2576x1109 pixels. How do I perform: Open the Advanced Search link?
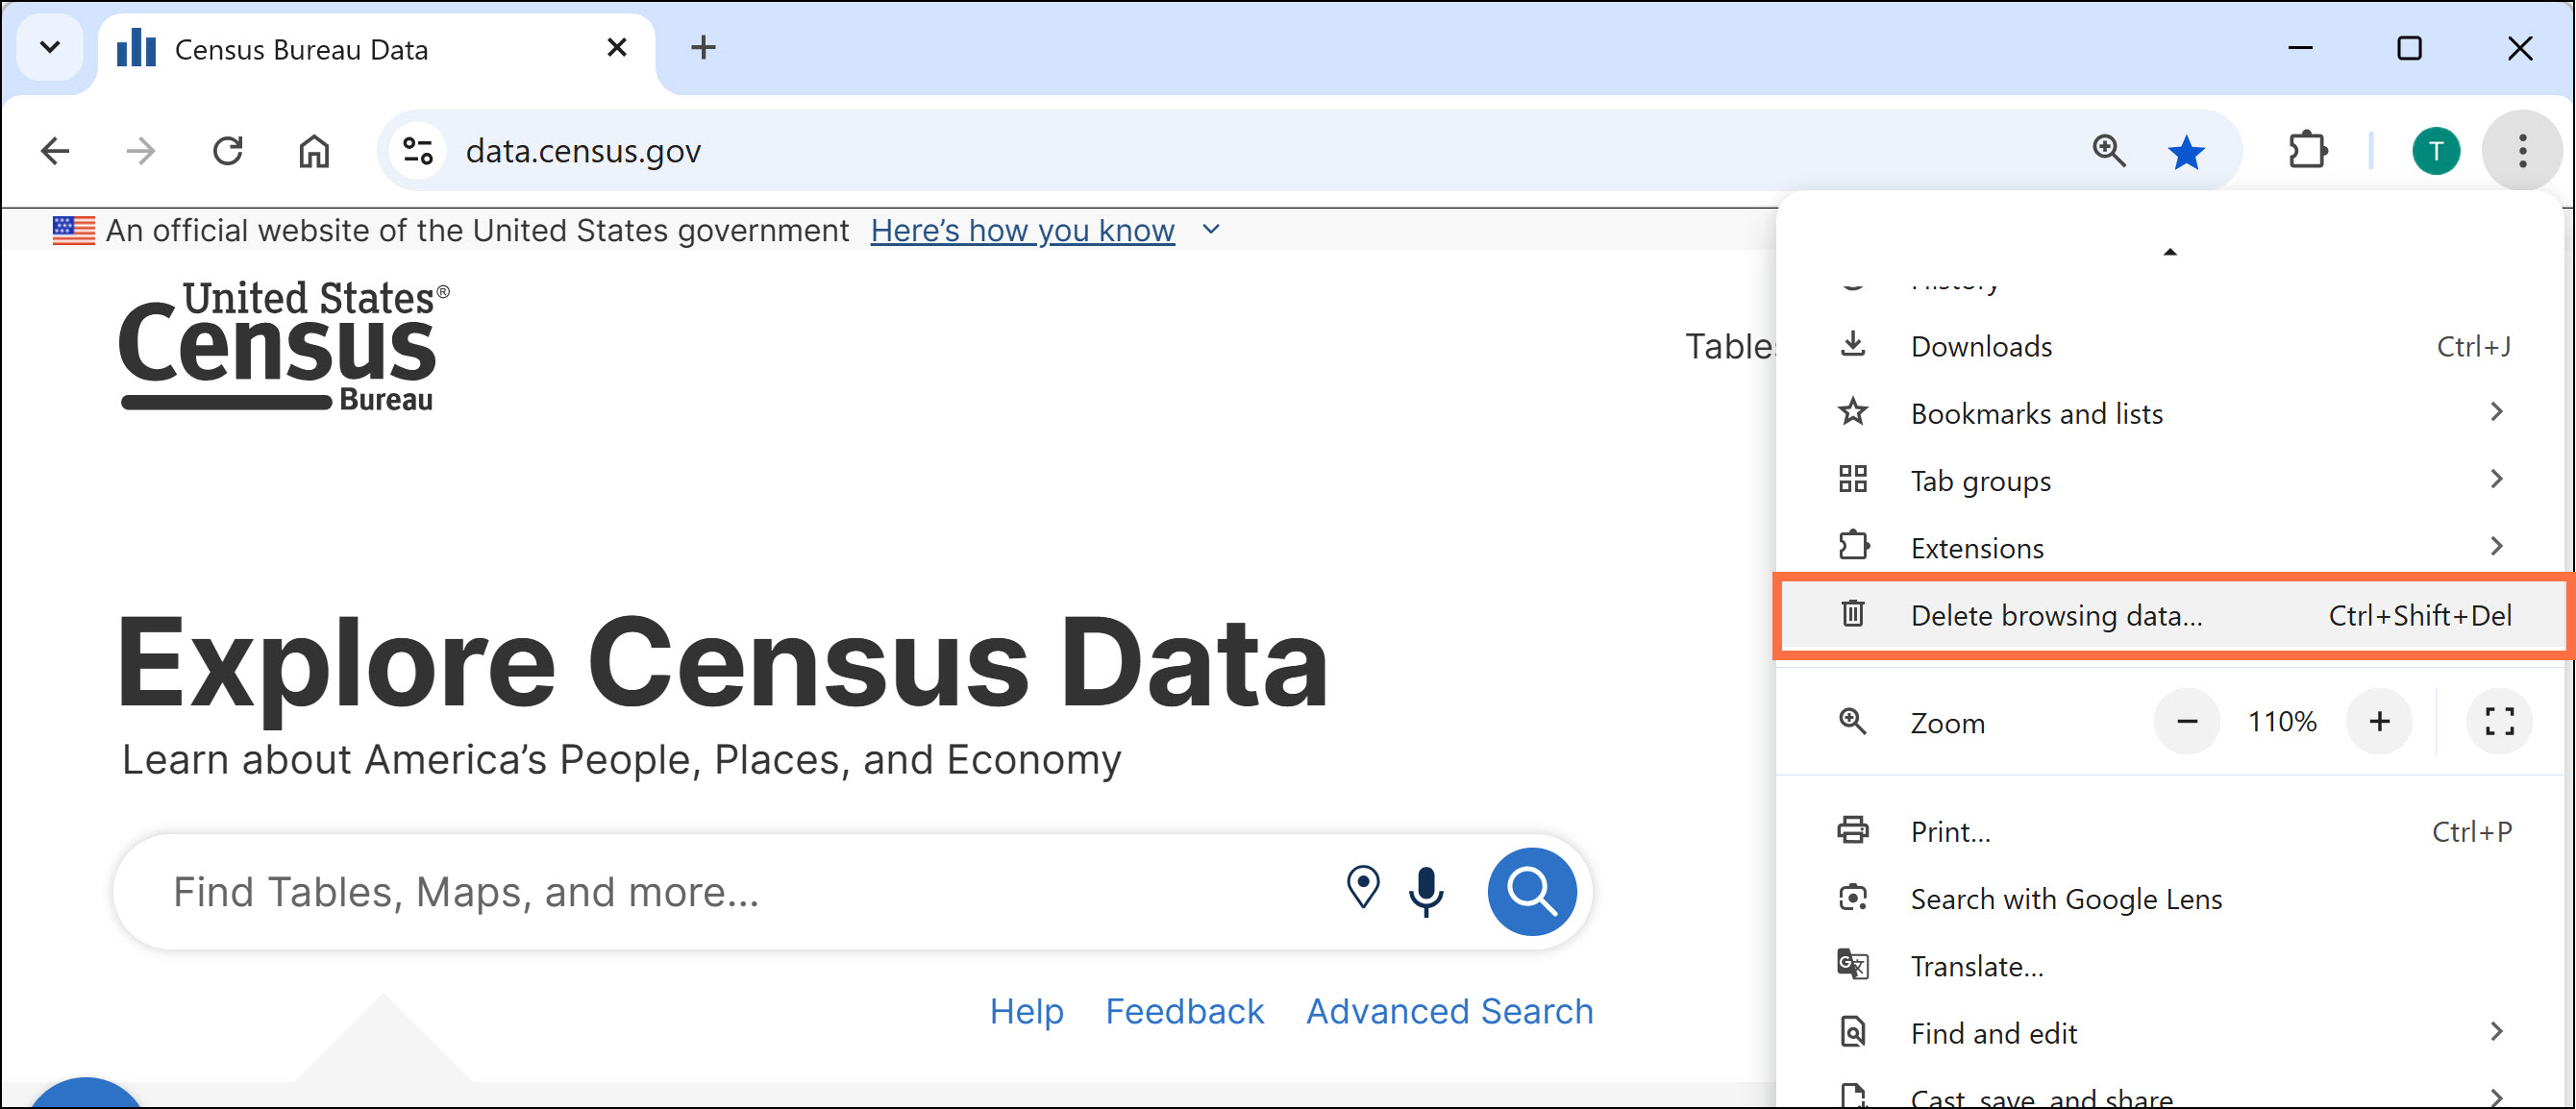[1449, 1011]
